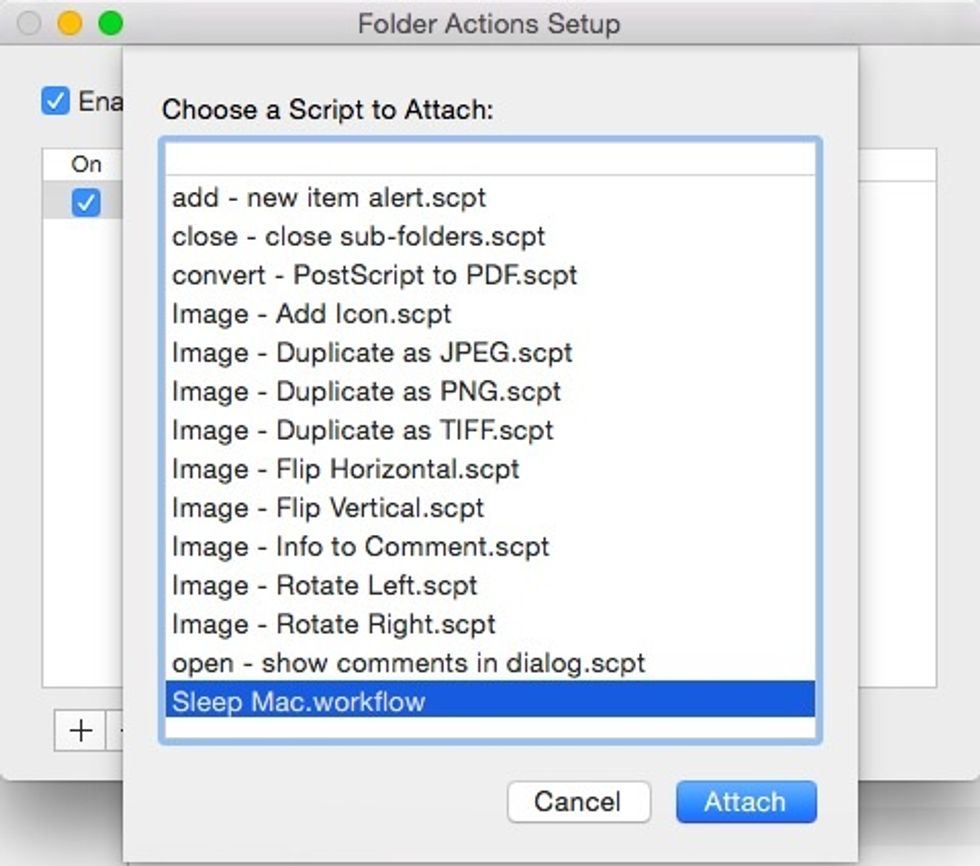980x866 pixels.
Task: Select Image - Rotate Left.scpt
Action: pos(325,585)
